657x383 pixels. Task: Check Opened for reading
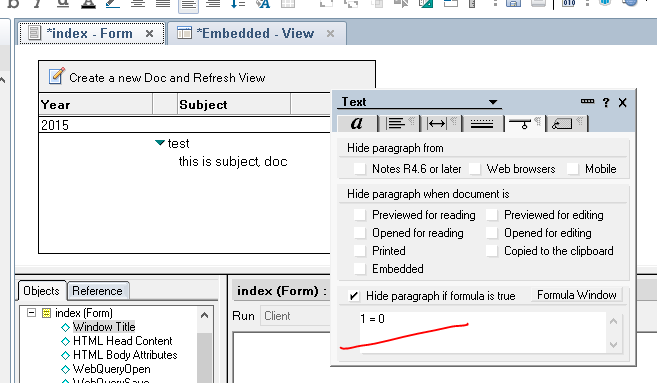360,233
